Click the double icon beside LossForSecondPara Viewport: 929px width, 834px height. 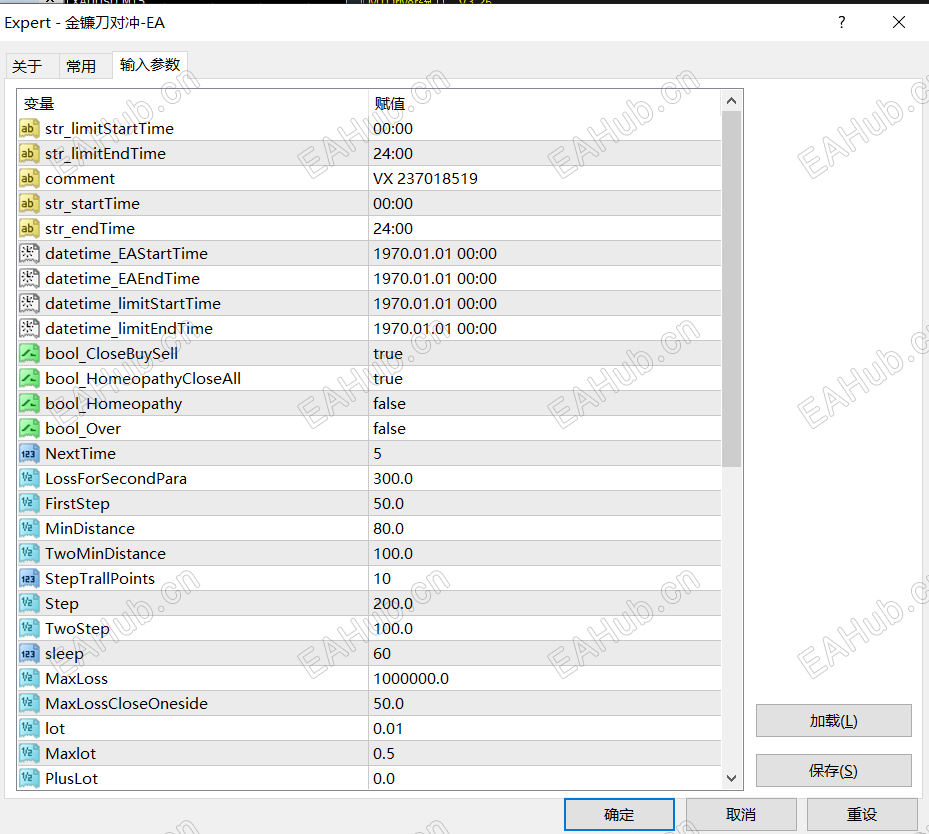click(28, 479)
